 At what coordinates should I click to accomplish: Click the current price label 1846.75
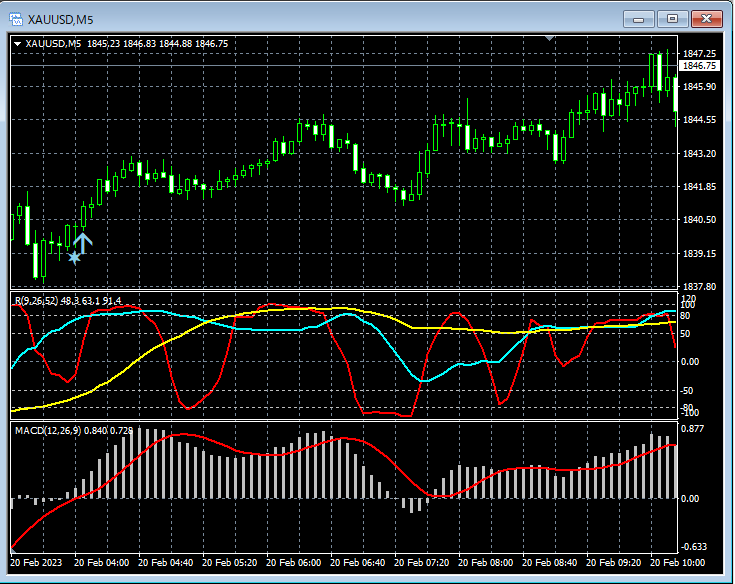pyautogui.click(x=699, y=66)
